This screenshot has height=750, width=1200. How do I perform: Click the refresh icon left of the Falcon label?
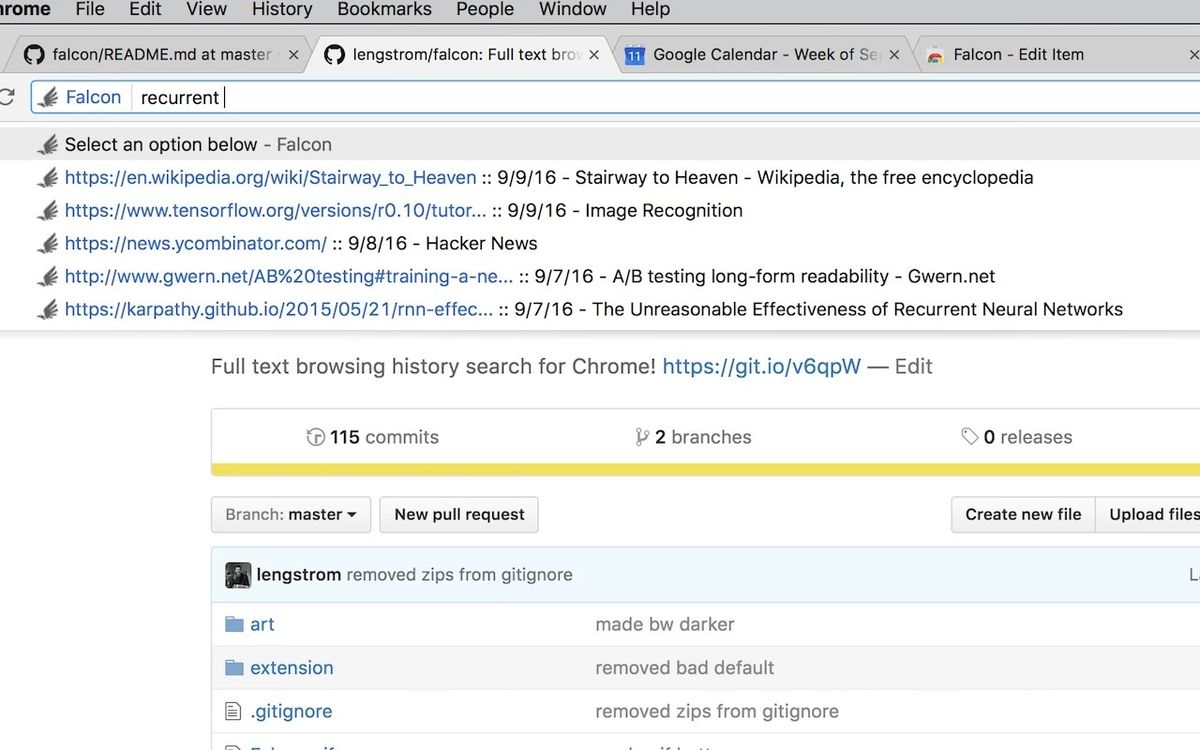click(9, 96)
